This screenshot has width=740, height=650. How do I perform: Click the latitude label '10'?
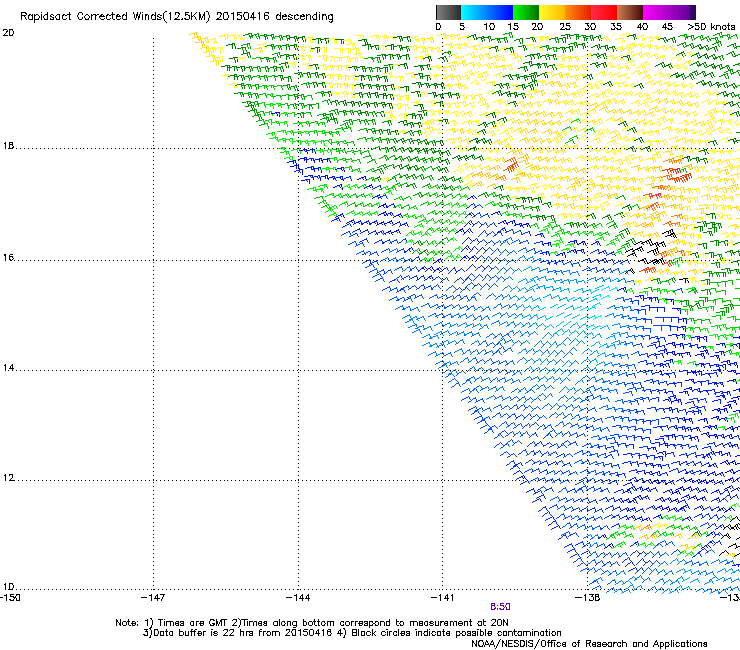click(8, 587)
